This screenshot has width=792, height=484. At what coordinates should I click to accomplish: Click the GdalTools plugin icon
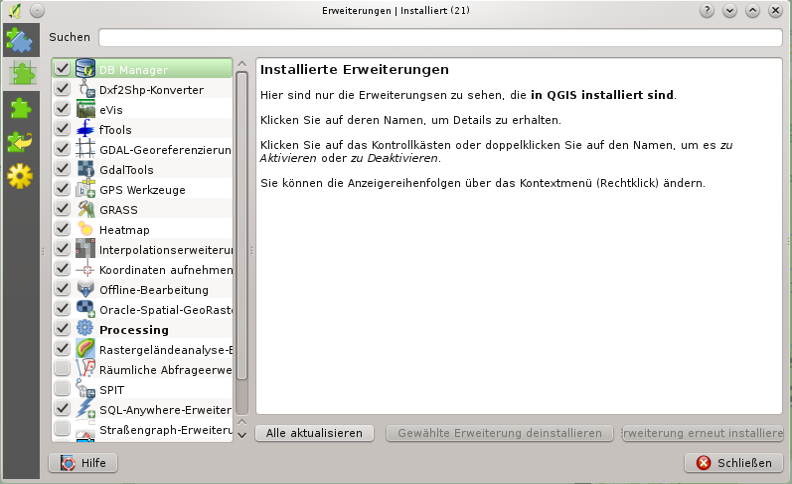(85, 169)
